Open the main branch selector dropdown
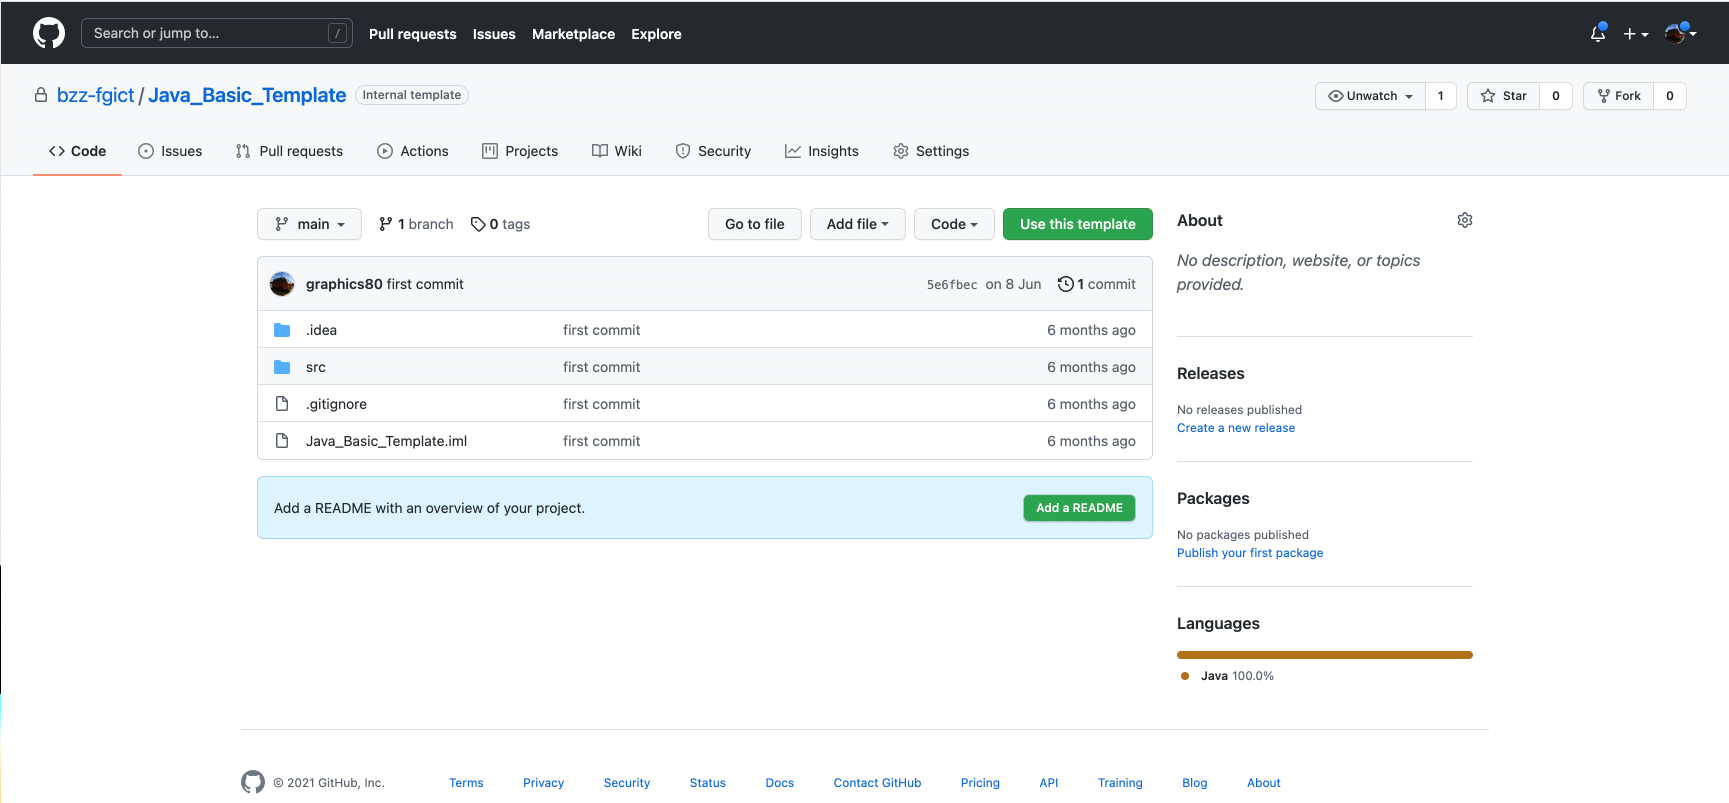The width and height of the screenshot is (1729, 803). [309, 224]
